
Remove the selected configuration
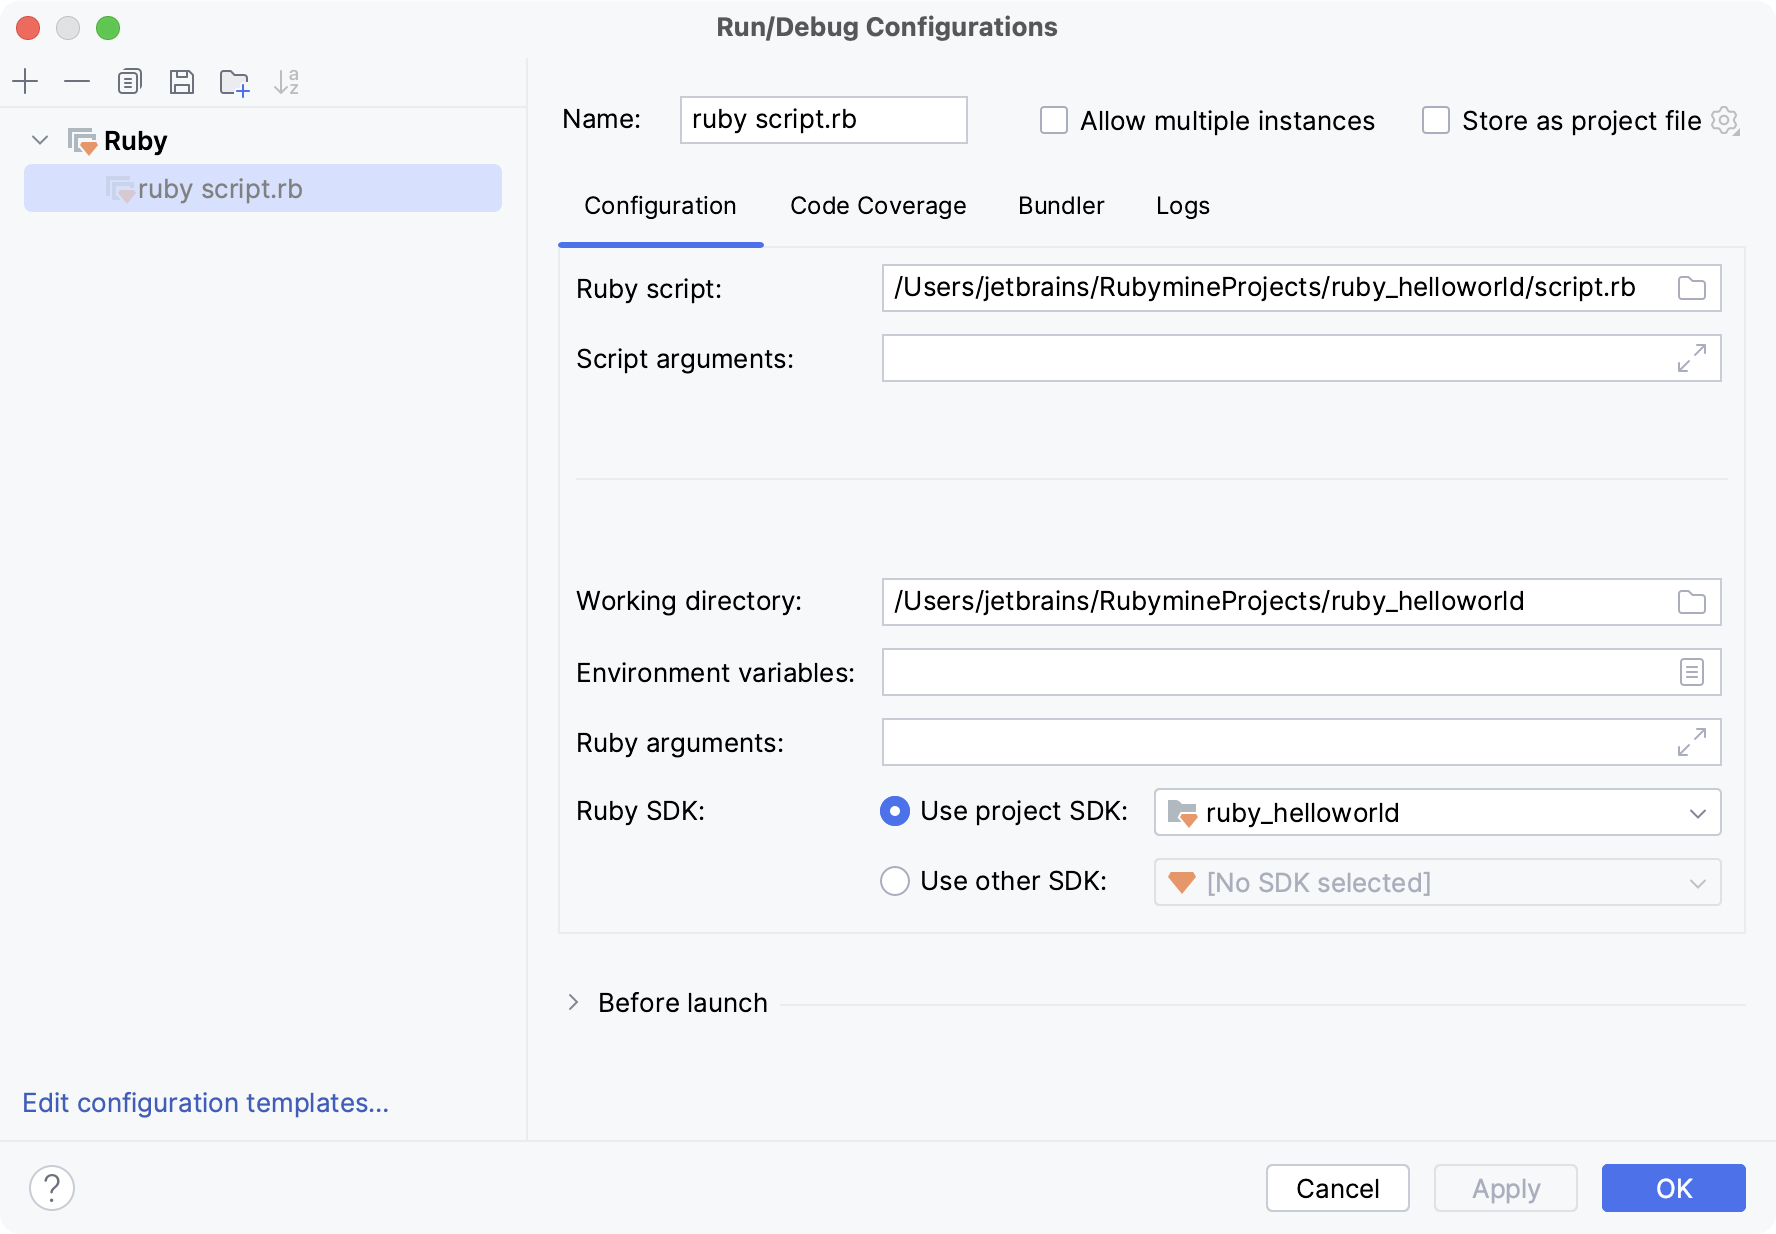[77, 82]
